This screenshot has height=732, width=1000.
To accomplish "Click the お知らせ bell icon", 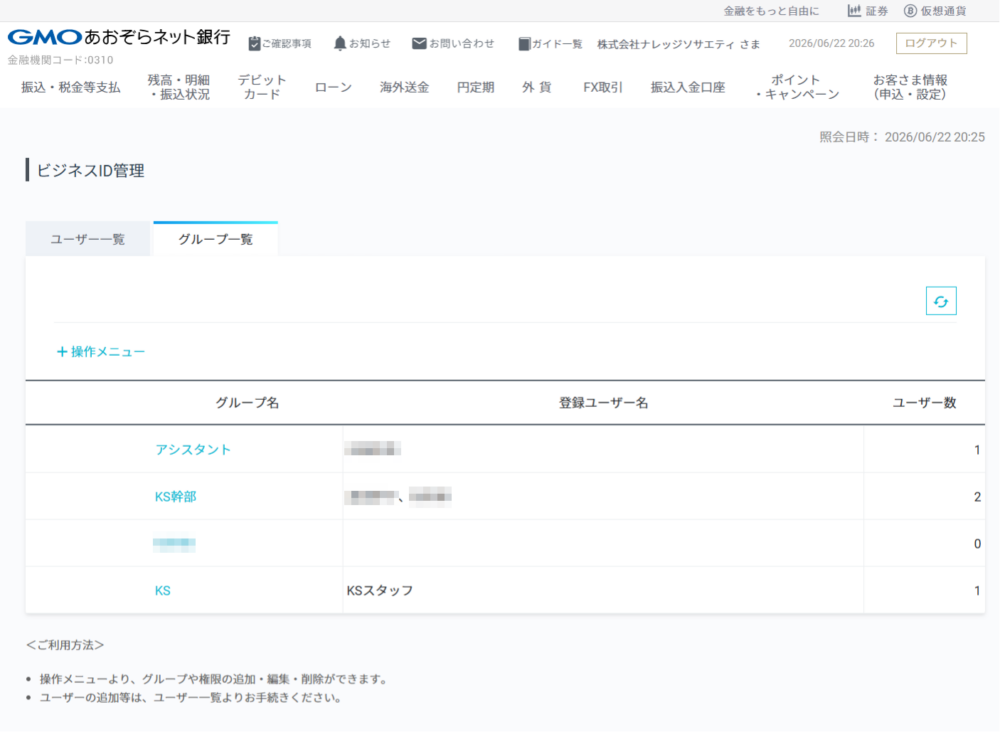I will click(340, 43).
